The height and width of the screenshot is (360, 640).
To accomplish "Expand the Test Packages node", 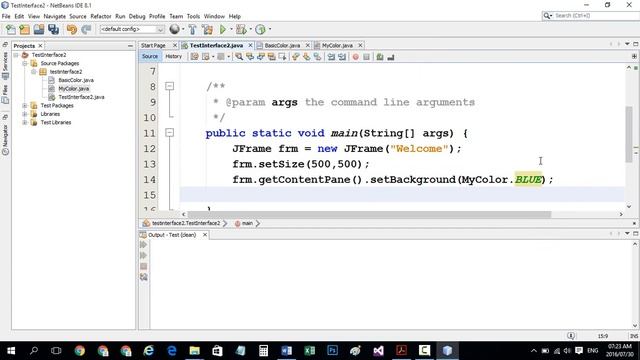I will 24,106.
